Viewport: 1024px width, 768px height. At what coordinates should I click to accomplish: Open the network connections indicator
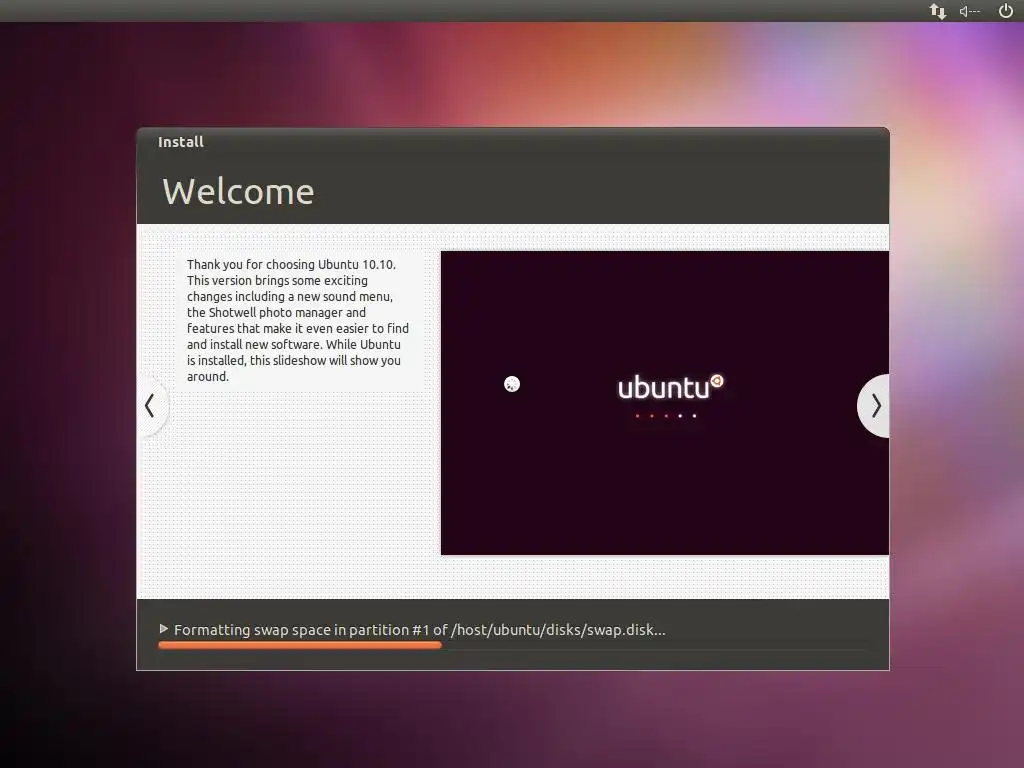938,11
